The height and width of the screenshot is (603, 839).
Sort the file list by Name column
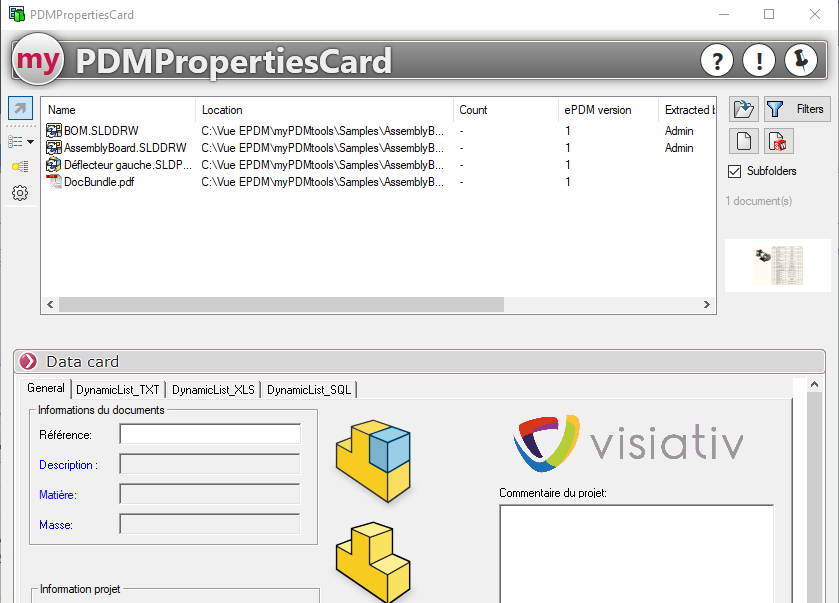(118, 110)
